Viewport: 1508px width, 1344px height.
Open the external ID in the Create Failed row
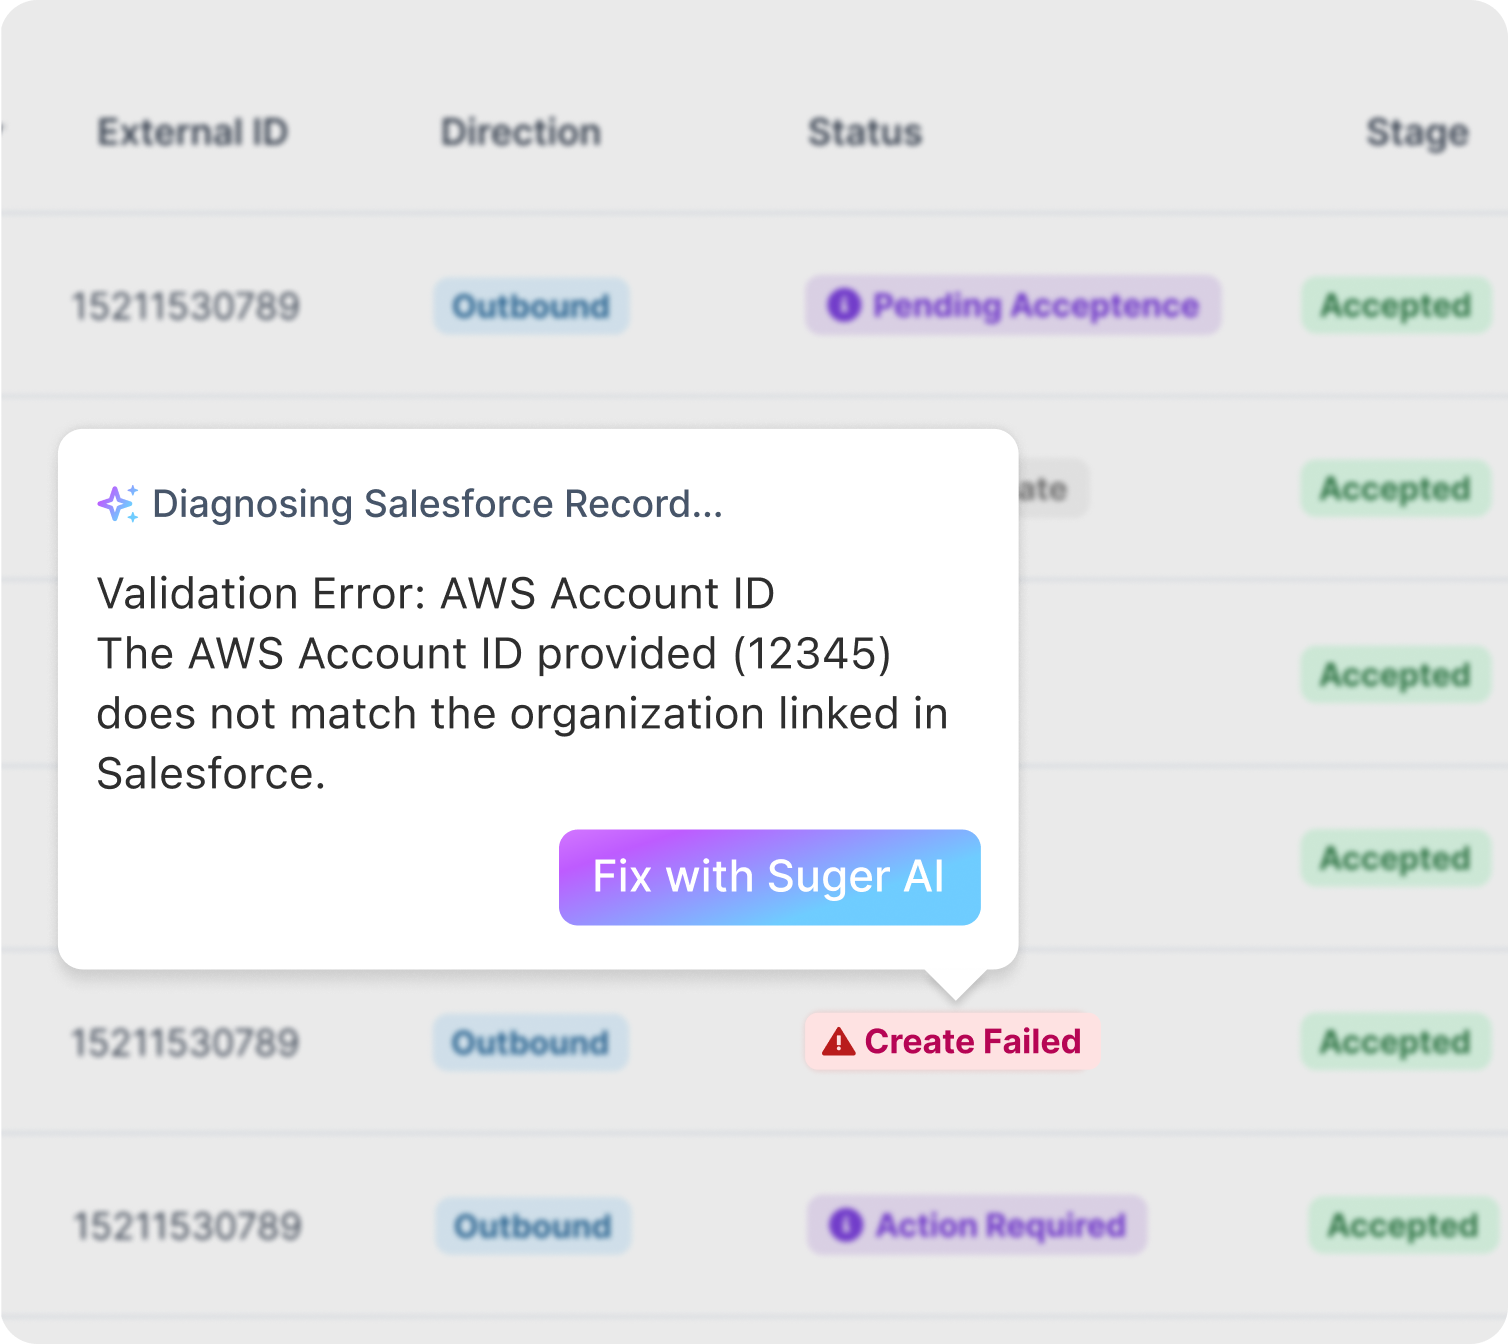click(185, 1043)
